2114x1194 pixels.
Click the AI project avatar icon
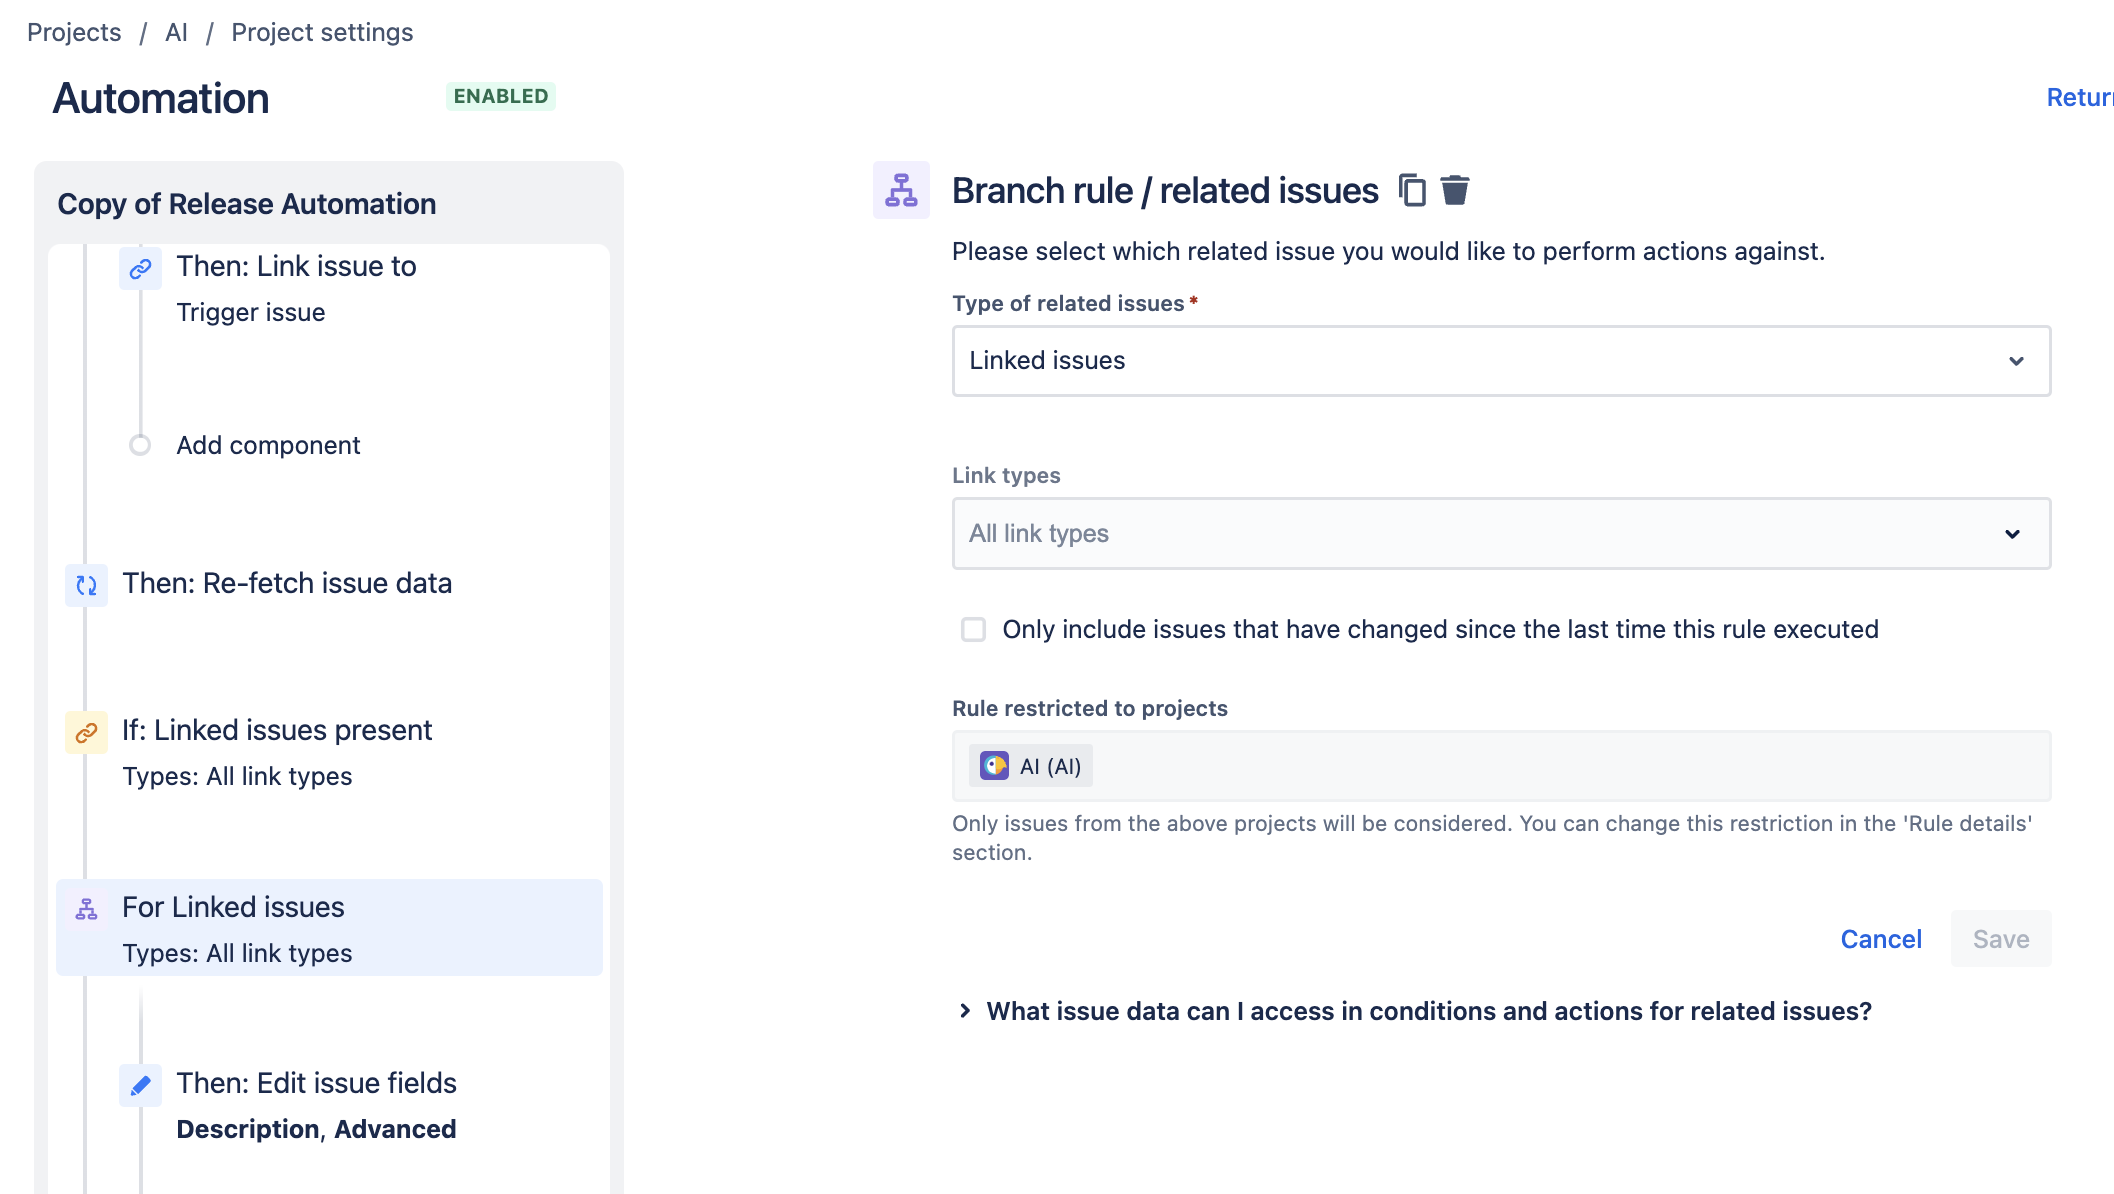[994, 766]
